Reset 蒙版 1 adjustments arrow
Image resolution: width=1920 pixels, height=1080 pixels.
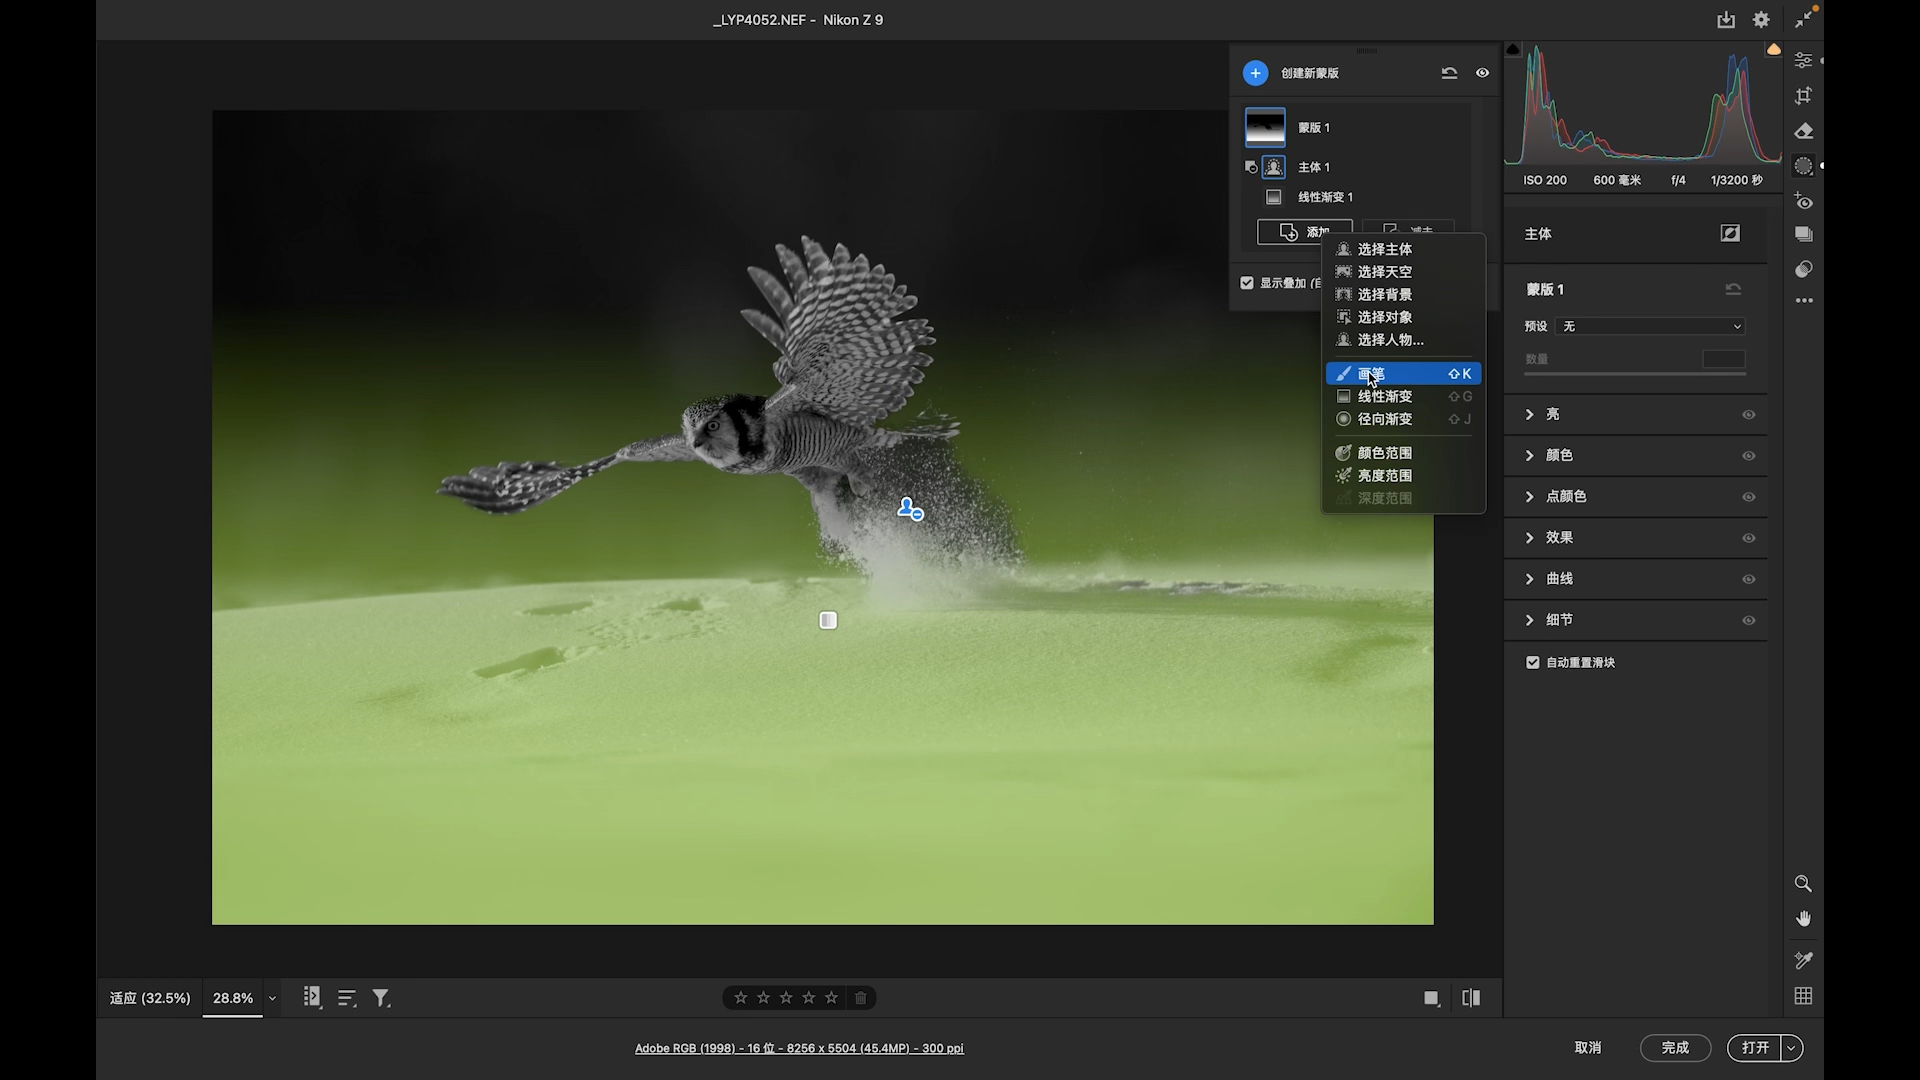pyautogui.click(x=1733, y=289)
